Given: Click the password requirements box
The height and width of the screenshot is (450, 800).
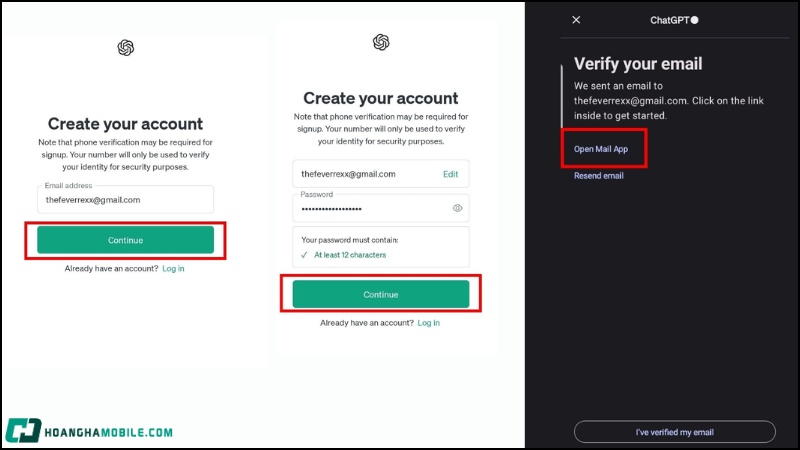Looking at the screenshot, I should [x=380, y=247].
